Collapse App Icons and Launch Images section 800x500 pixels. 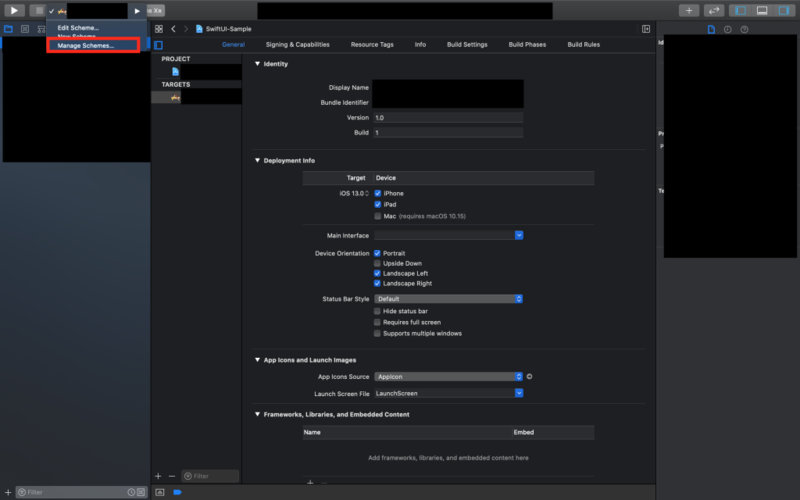pyautogui.click(x=257, y=360)
